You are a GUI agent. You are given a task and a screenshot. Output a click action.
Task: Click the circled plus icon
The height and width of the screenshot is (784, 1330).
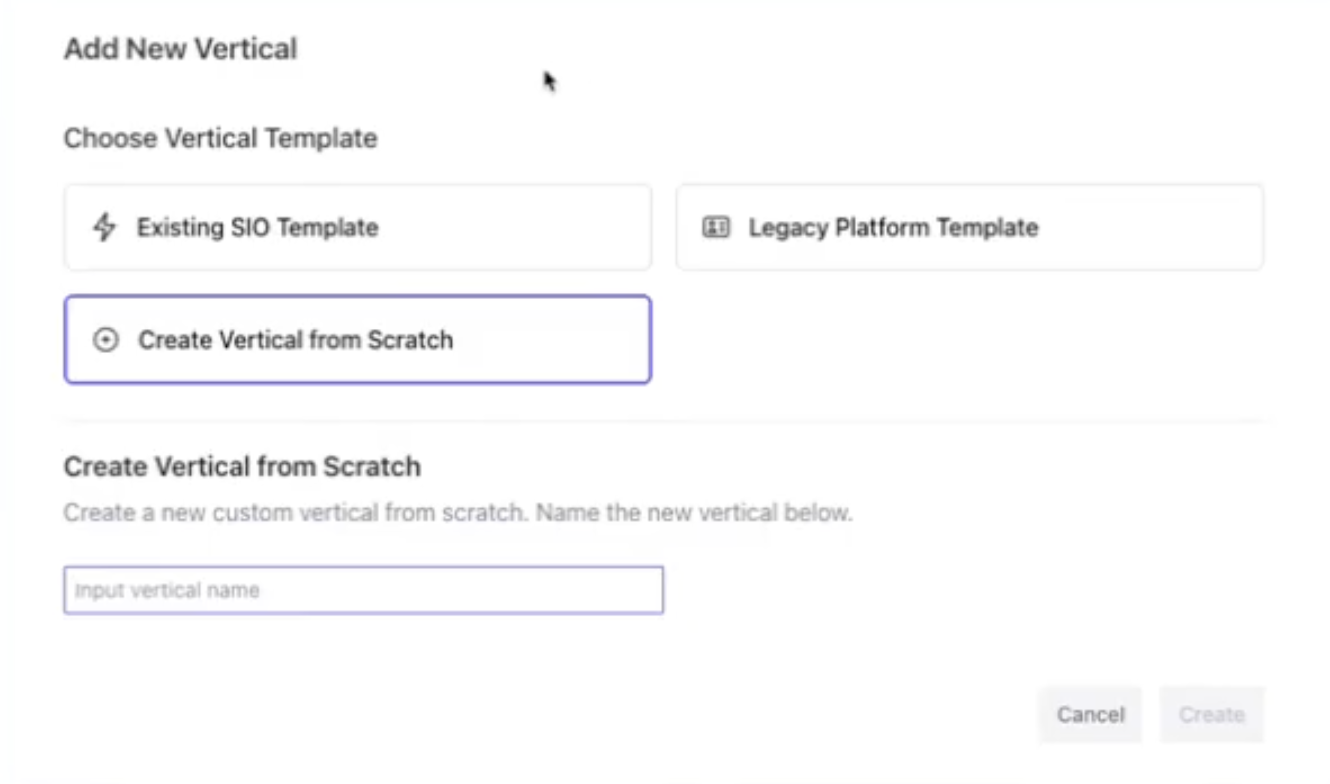(x=105, y=340)
